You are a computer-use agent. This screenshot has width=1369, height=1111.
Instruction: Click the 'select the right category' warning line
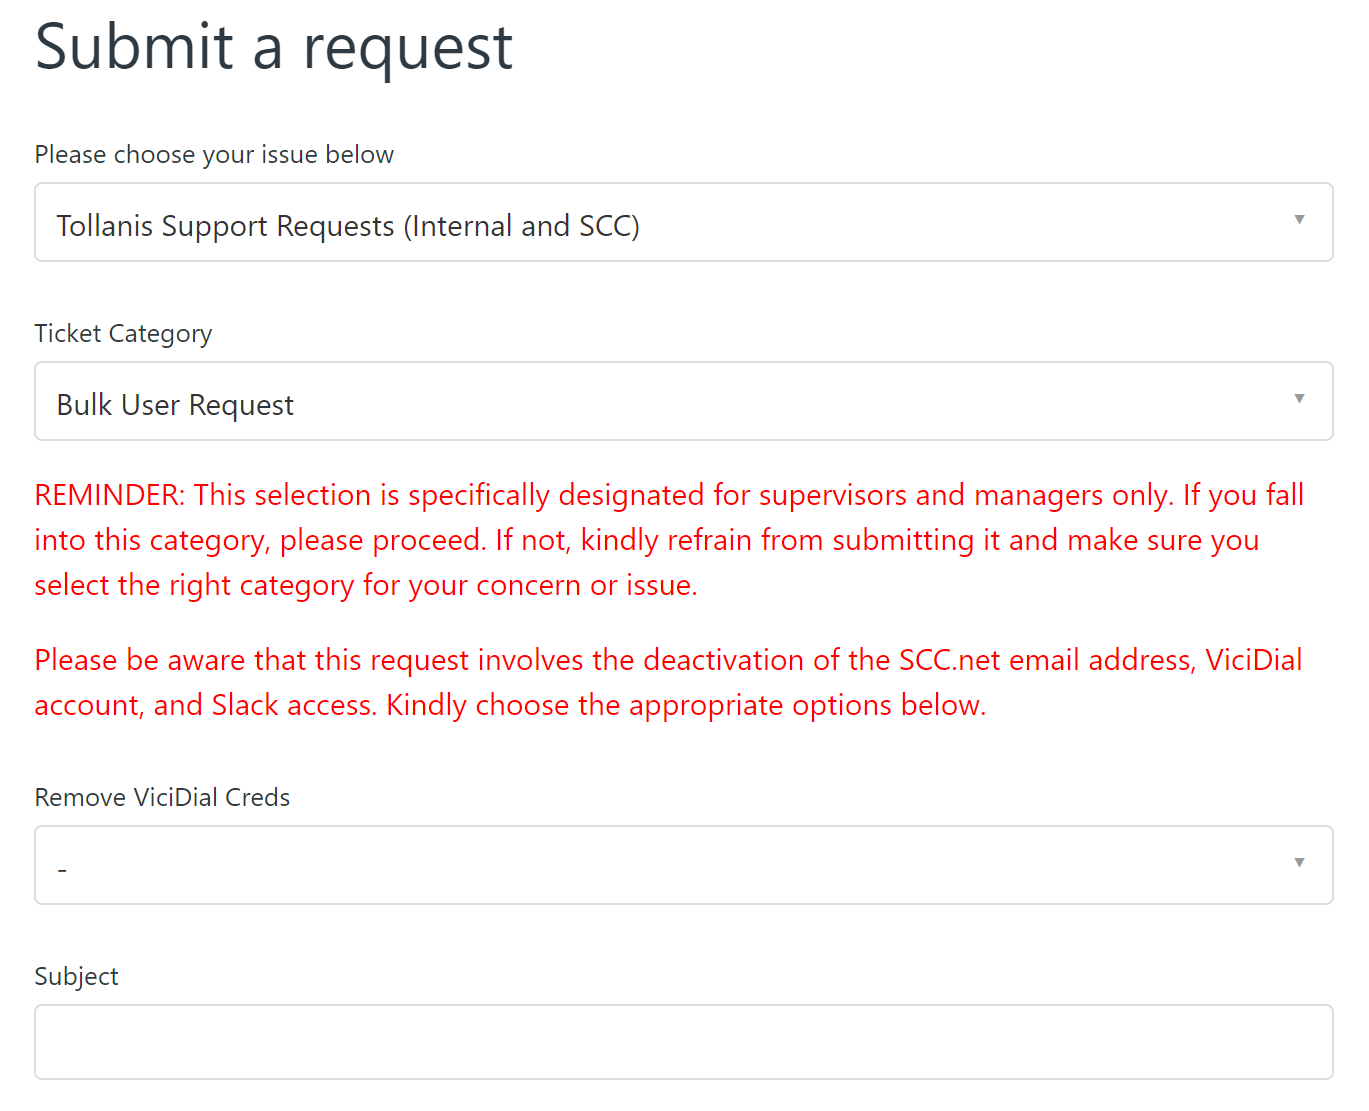click(366, 585)
